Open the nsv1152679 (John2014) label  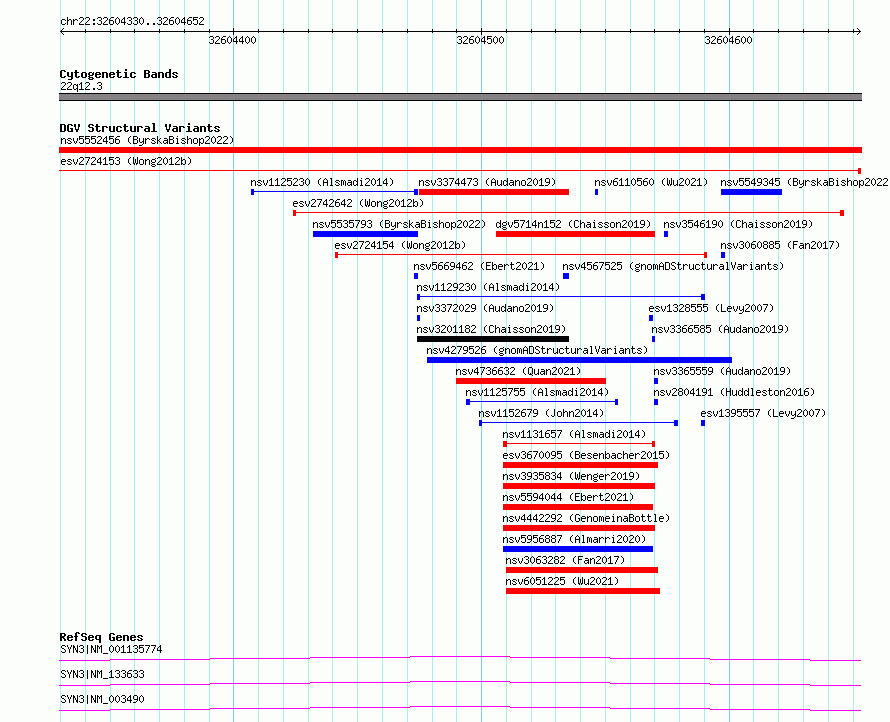541,413
